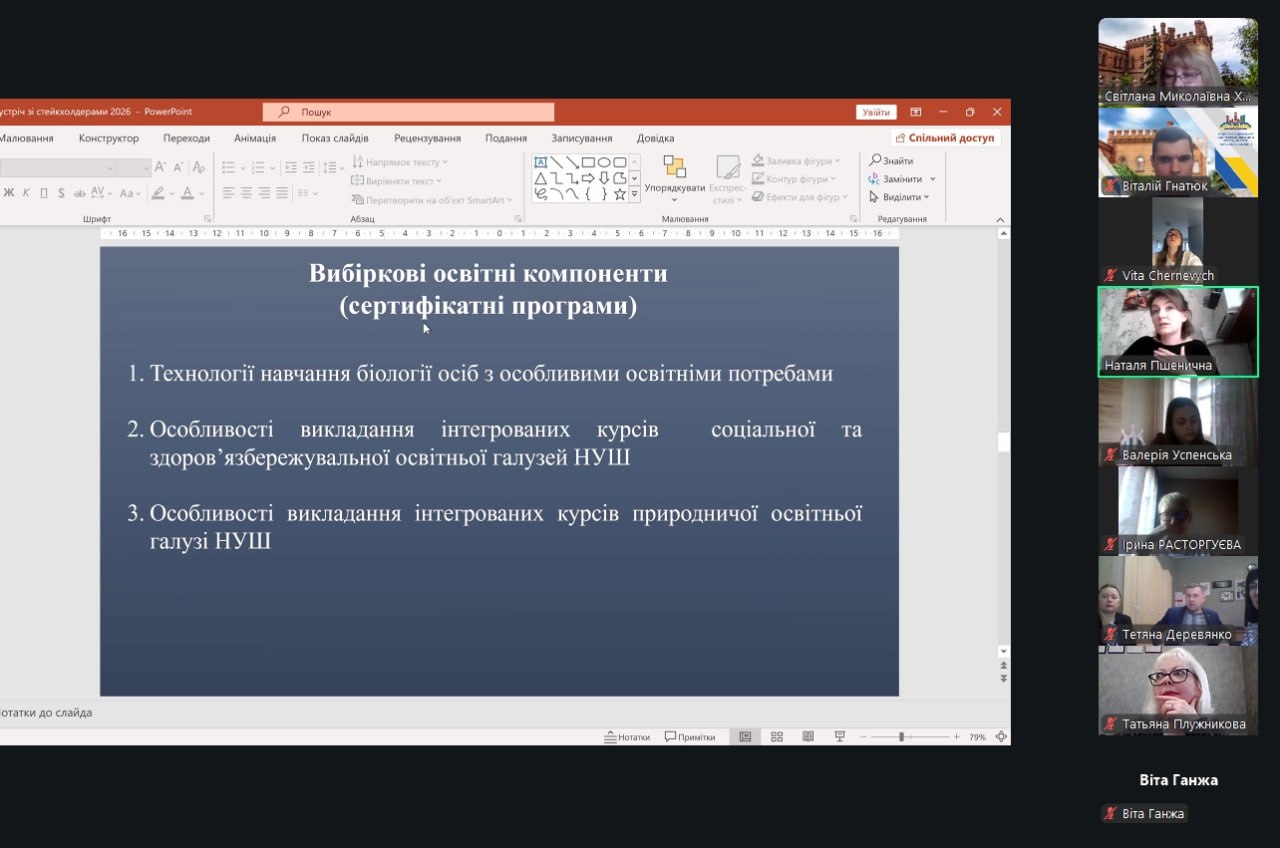
Task: Switch to Slide Sorter view
Action: coord(776,737)
